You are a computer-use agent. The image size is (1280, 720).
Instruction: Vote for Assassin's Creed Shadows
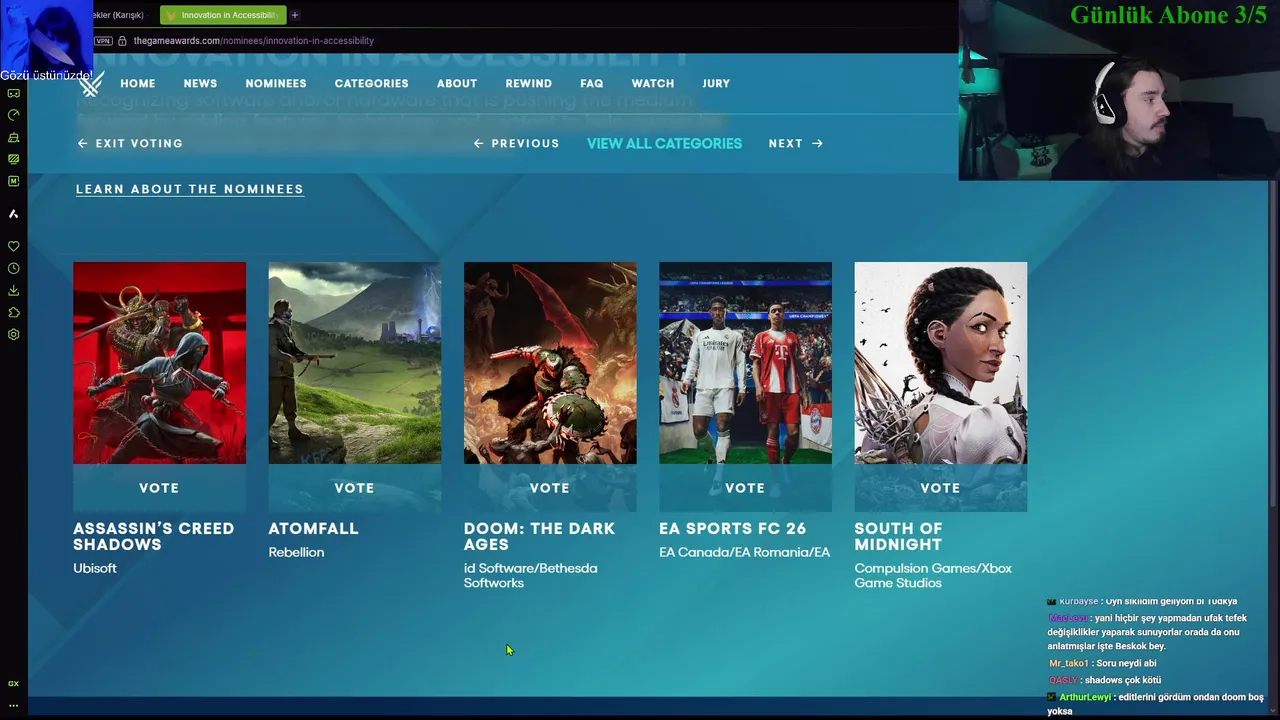(x=159, y=488)
